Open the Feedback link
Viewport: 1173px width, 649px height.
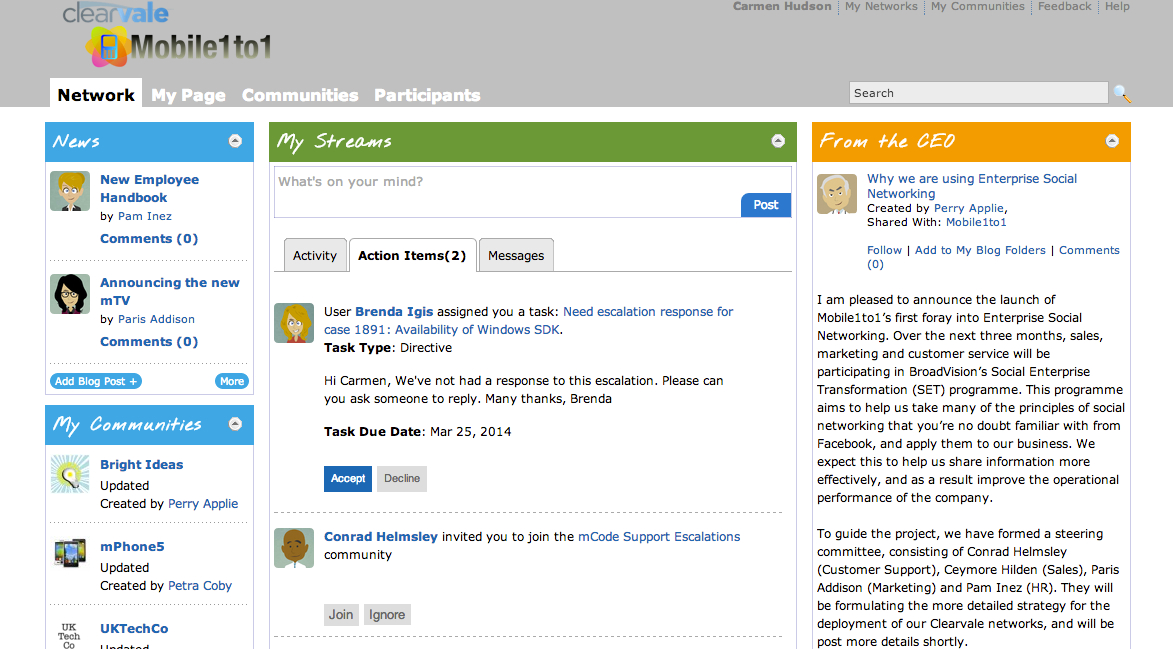pos(1065,6)
